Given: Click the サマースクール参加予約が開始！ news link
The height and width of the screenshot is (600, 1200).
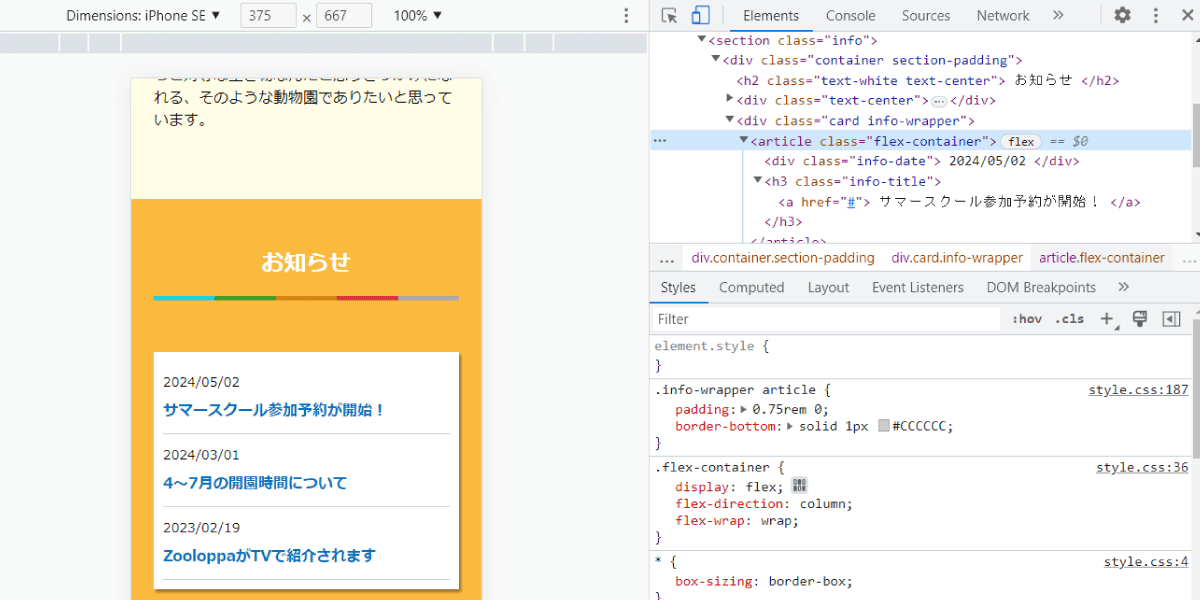Looking at the screenshot, I should (x=275, y=410).
